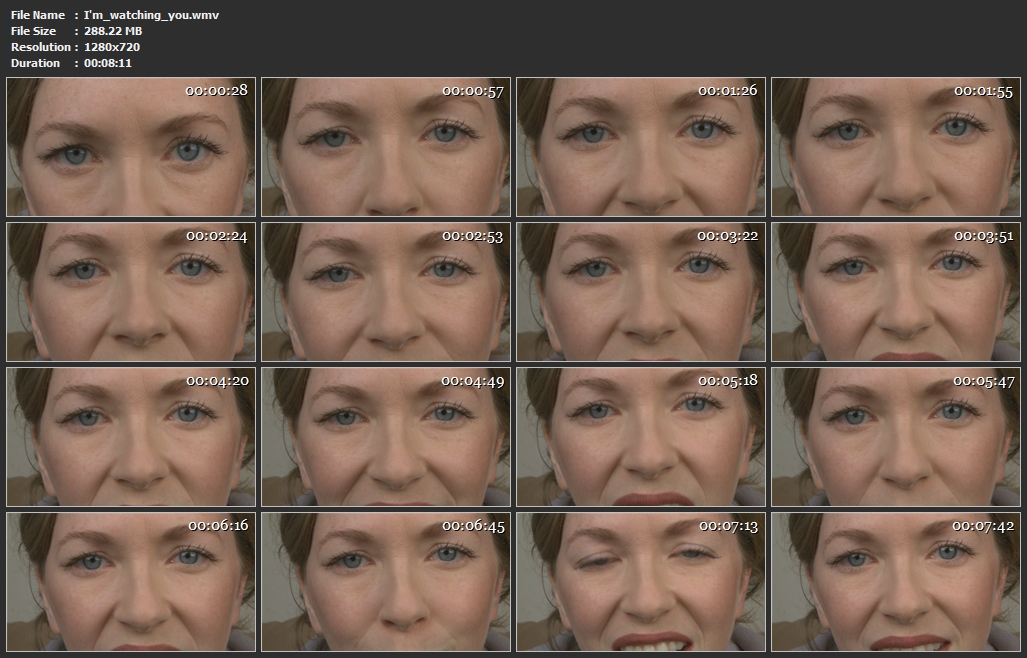Click the last frame at 00:07:42
Viewport: 1027px width, 658px height.
[896, 582]
